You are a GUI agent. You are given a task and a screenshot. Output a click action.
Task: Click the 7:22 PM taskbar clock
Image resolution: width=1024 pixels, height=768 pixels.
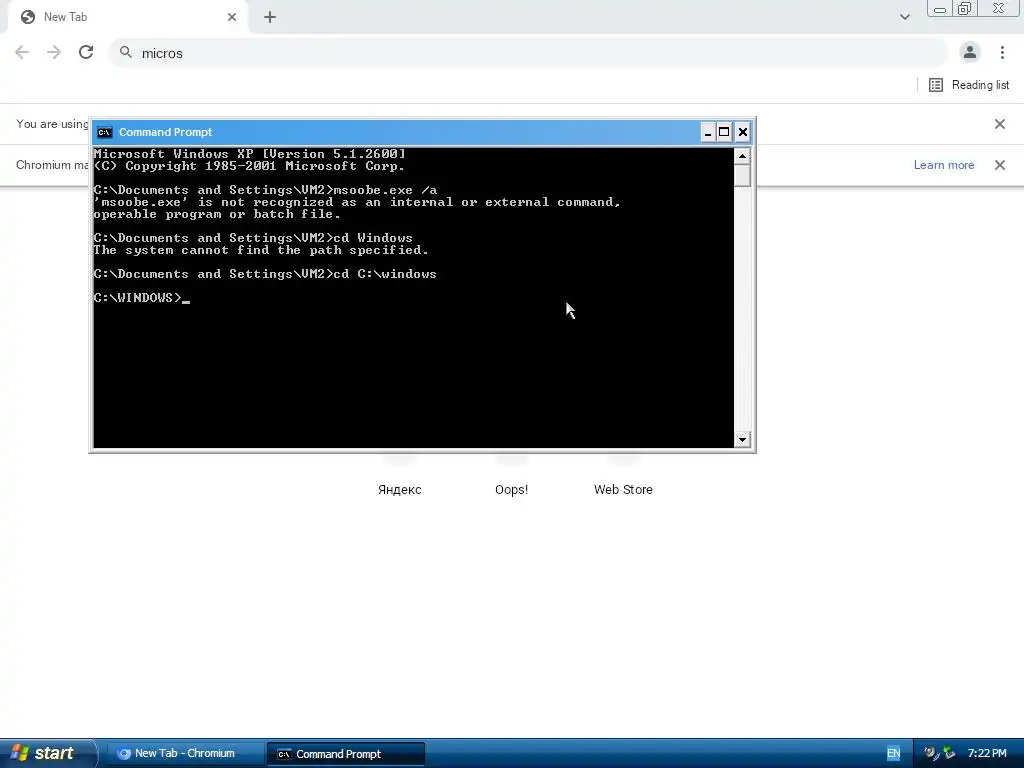(987, 754)
